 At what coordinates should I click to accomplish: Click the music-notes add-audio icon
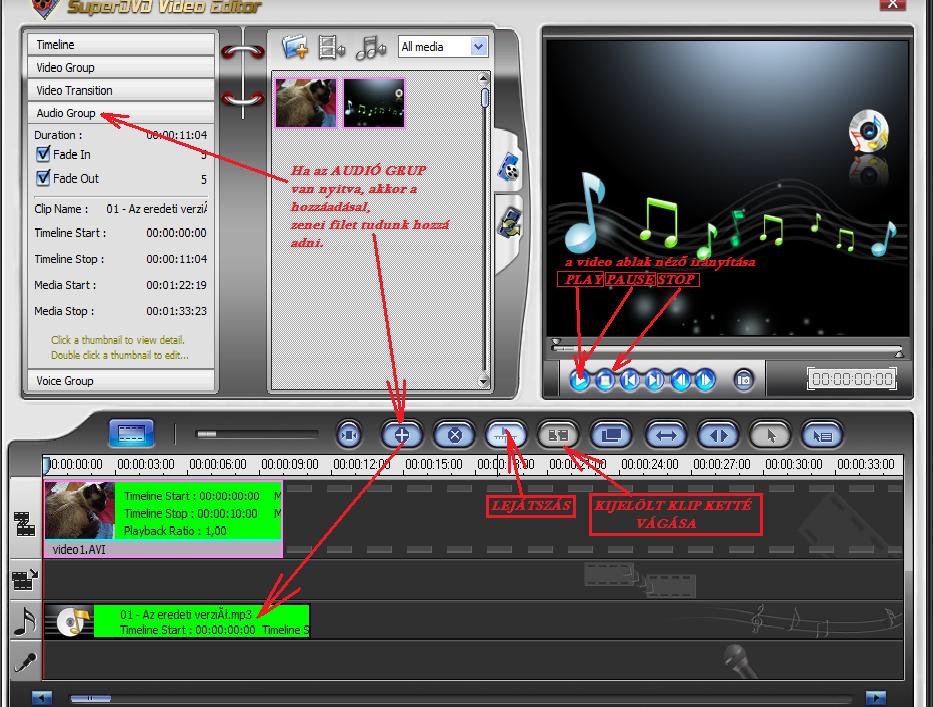point(370,47)
